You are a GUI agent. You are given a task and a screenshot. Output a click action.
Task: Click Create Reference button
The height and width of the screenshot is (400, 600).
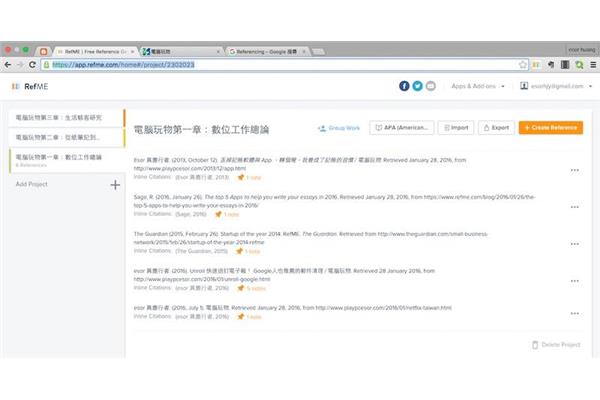point(551,128)
